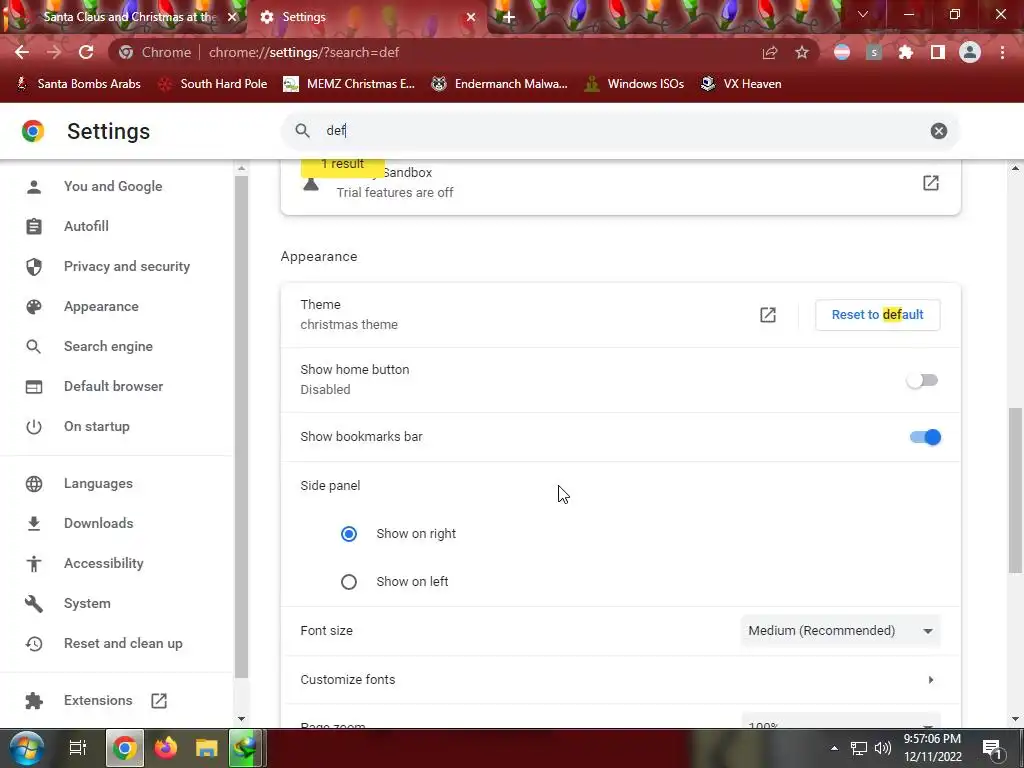Click sidebar scrollbar down arrow
Image resolution: width=1024 pixels, height=768 pixels.
pyautogui.click(x=241, y=719)
